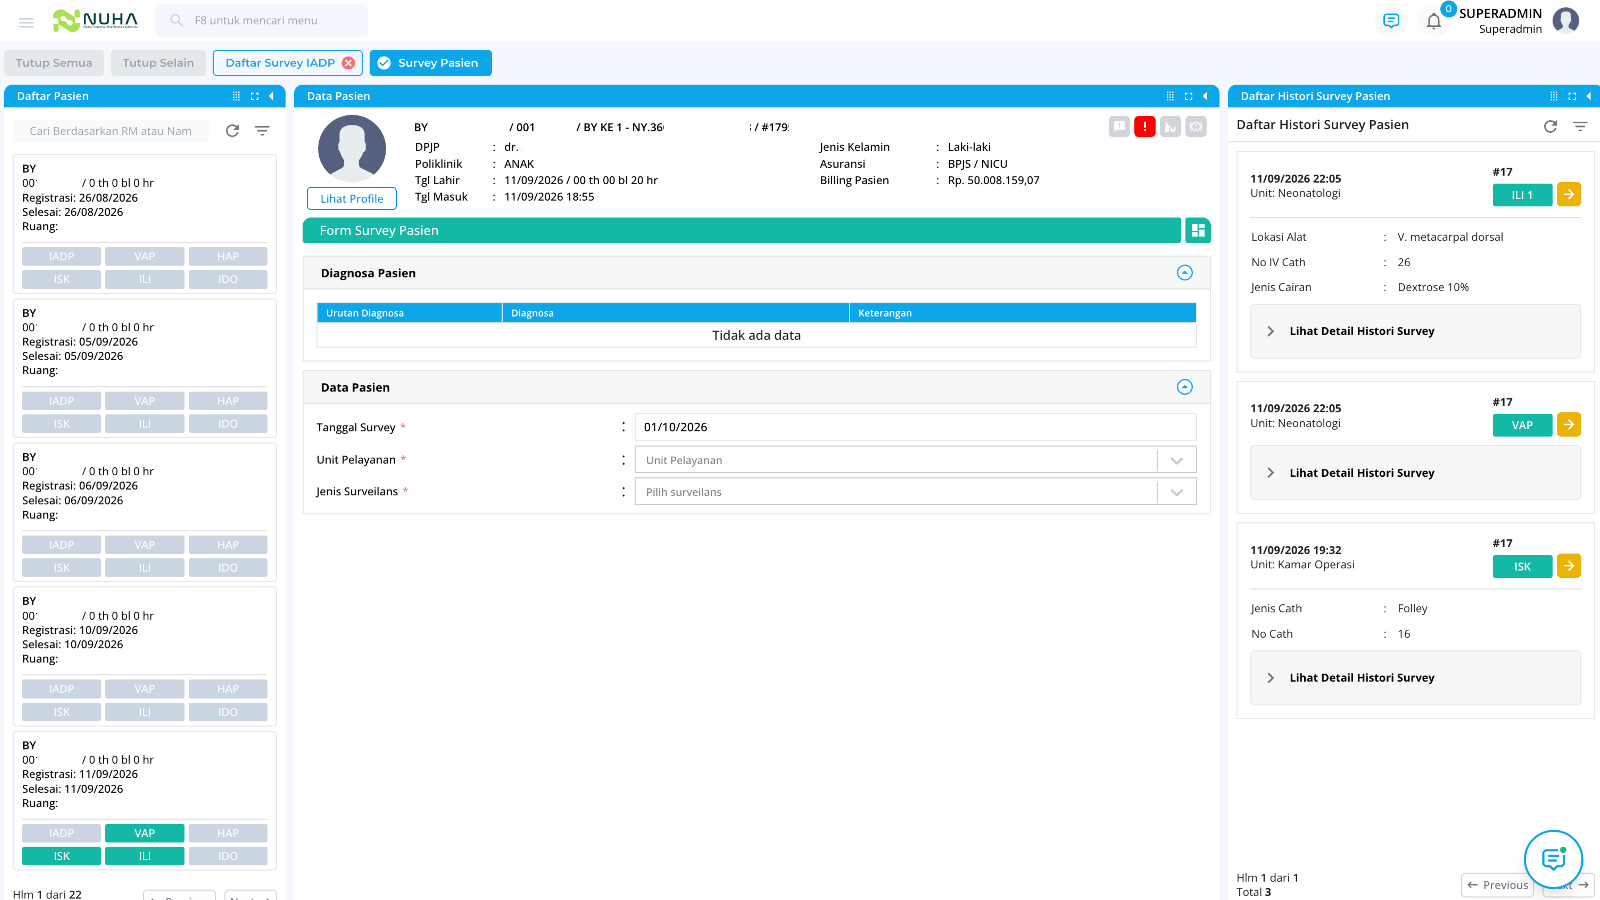Open the Jenis Surveilans dropdown
Screen dimensions: 1600x900
[916, 492]
